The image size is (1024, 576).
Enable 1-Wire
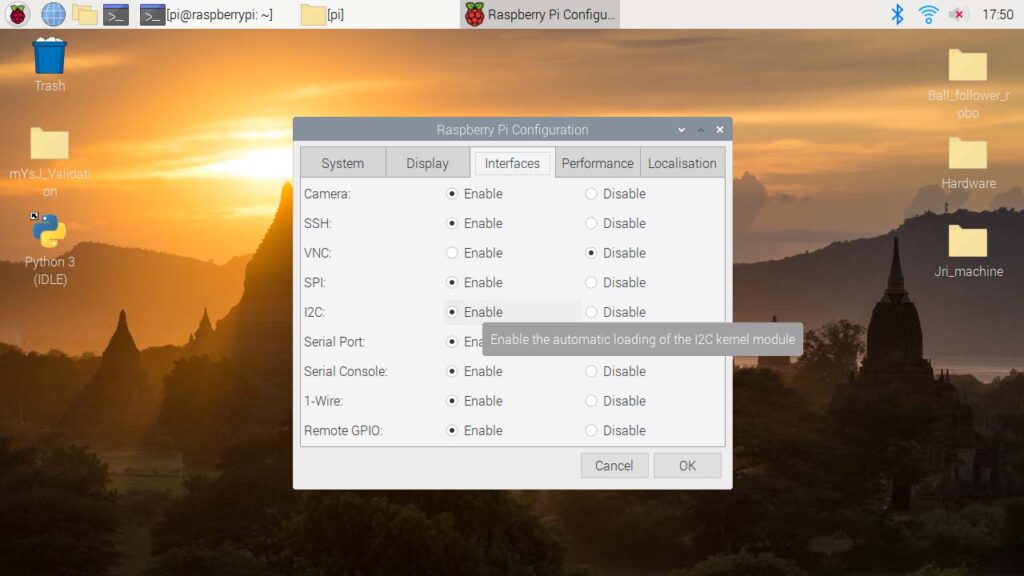click(452, 401)
